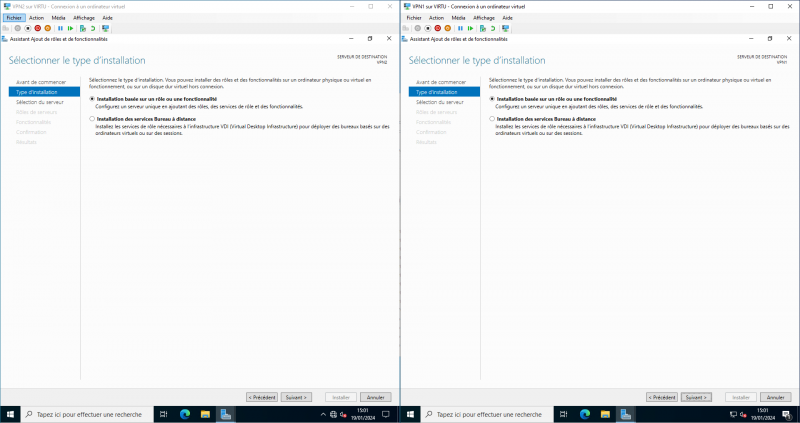Go to Avant de commencer step in VPN1
The image size is (800, 423).
441,82
